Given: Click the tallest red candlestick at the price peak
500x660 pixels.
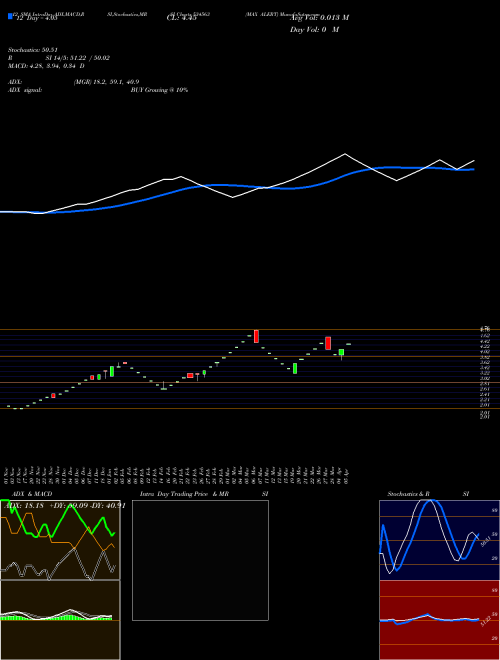Looking at the screenshot, I should tap(256, 336).
